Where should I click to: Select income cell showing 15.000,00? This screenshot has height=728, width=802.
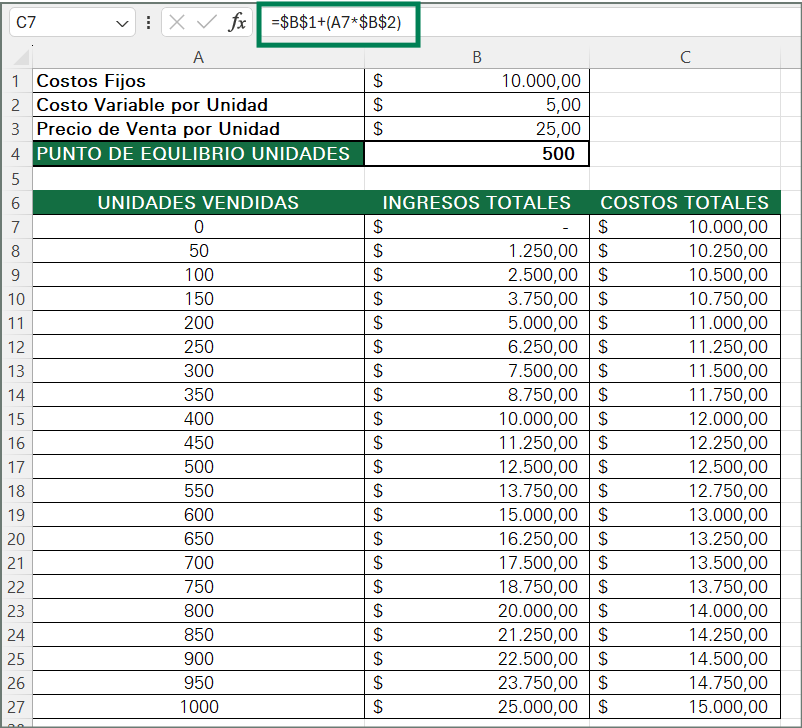(477, 515)
